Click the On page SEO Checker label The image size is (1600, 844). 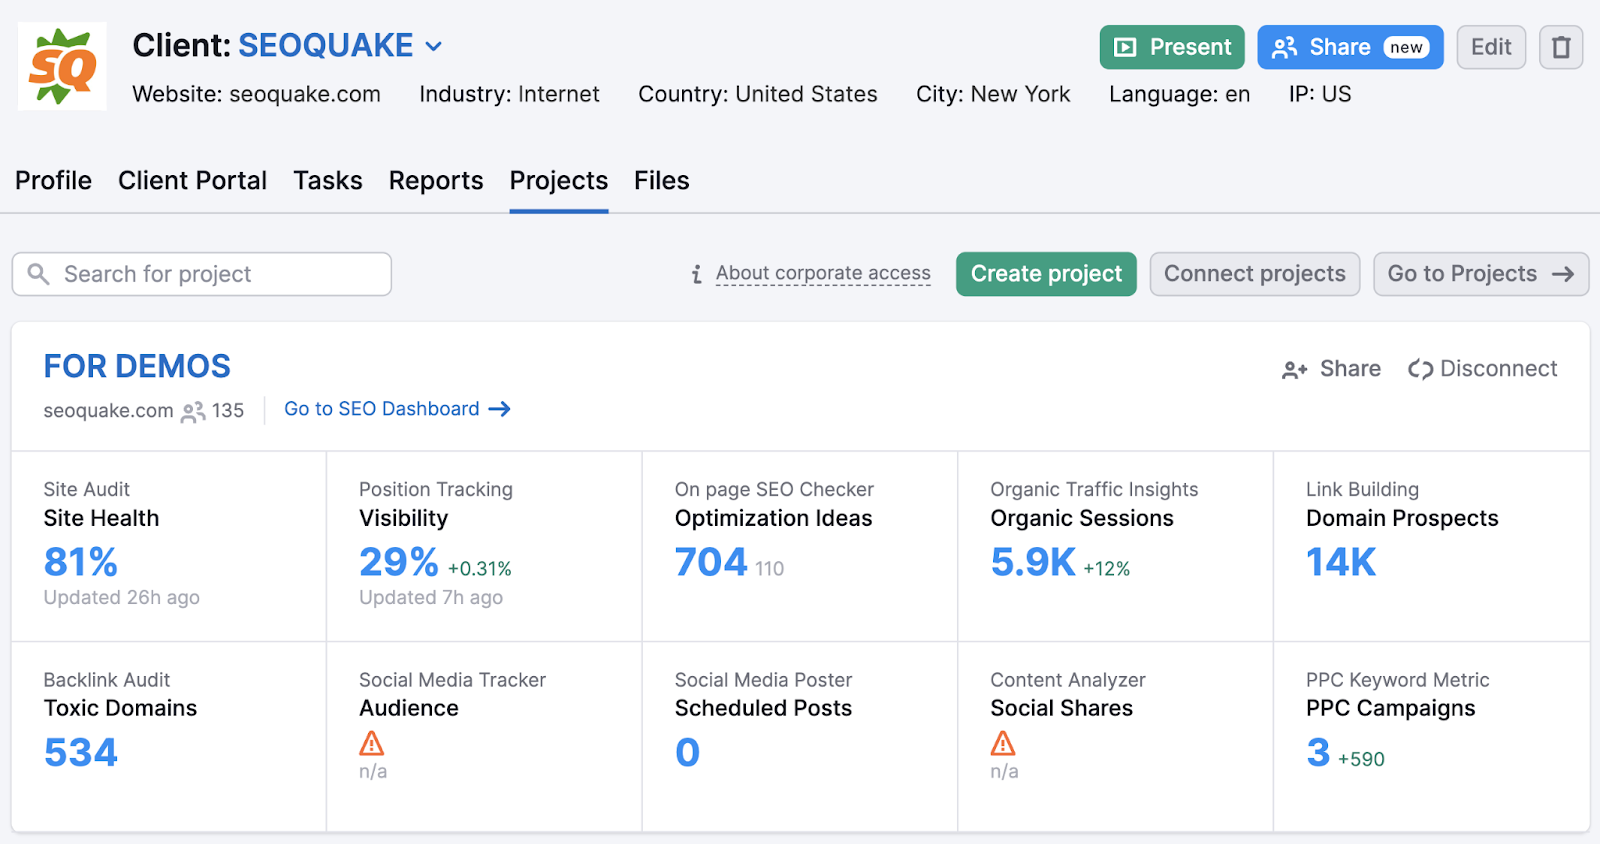point(774,489)
